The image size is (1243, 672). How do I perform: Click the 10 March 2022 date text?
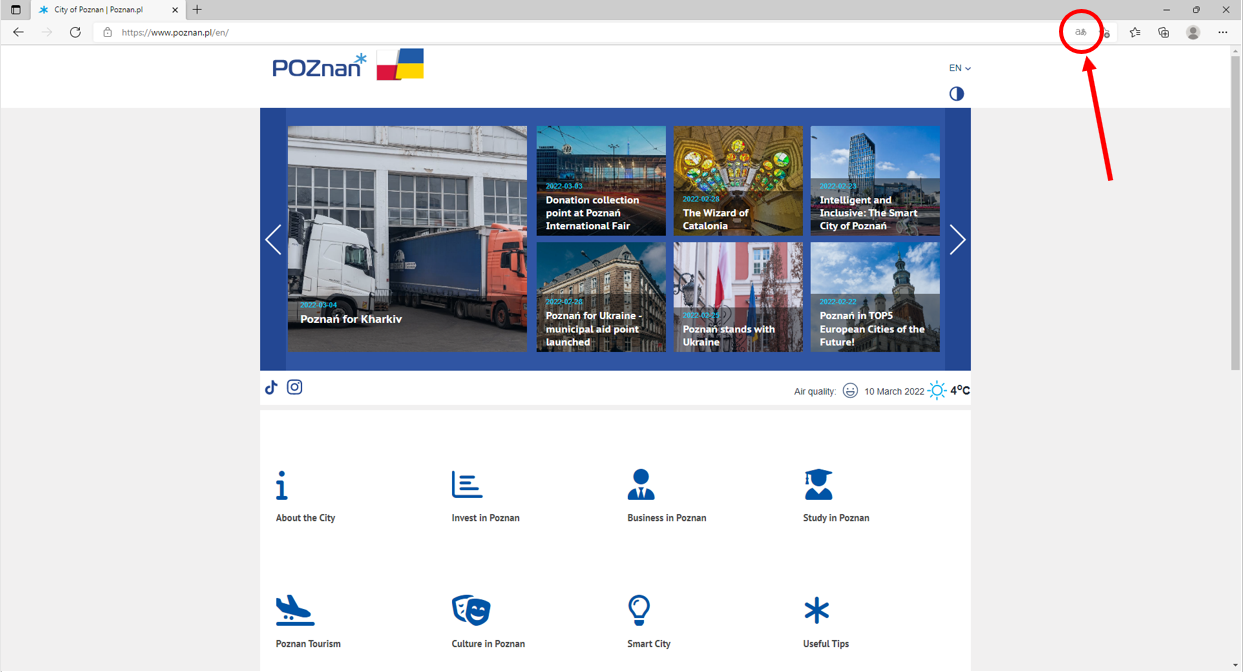[x=894, y=392]
